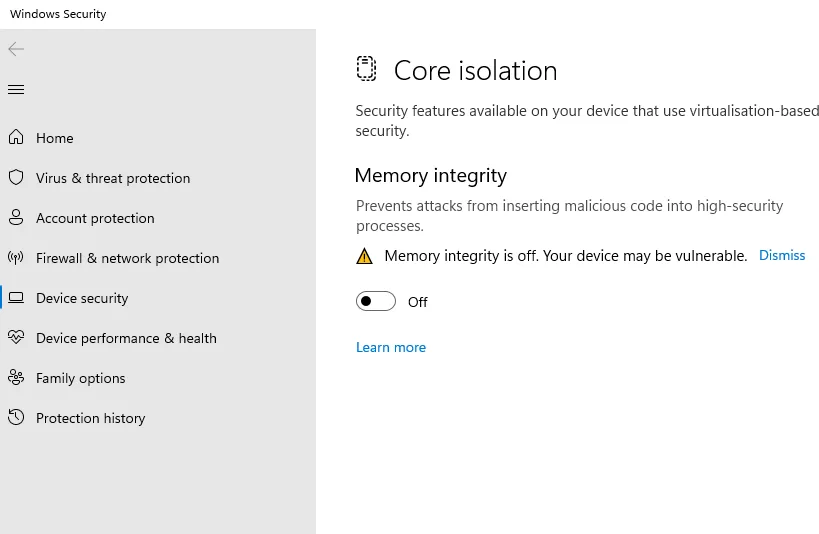Expand the hamburger navigation menu

click(16, 90)
